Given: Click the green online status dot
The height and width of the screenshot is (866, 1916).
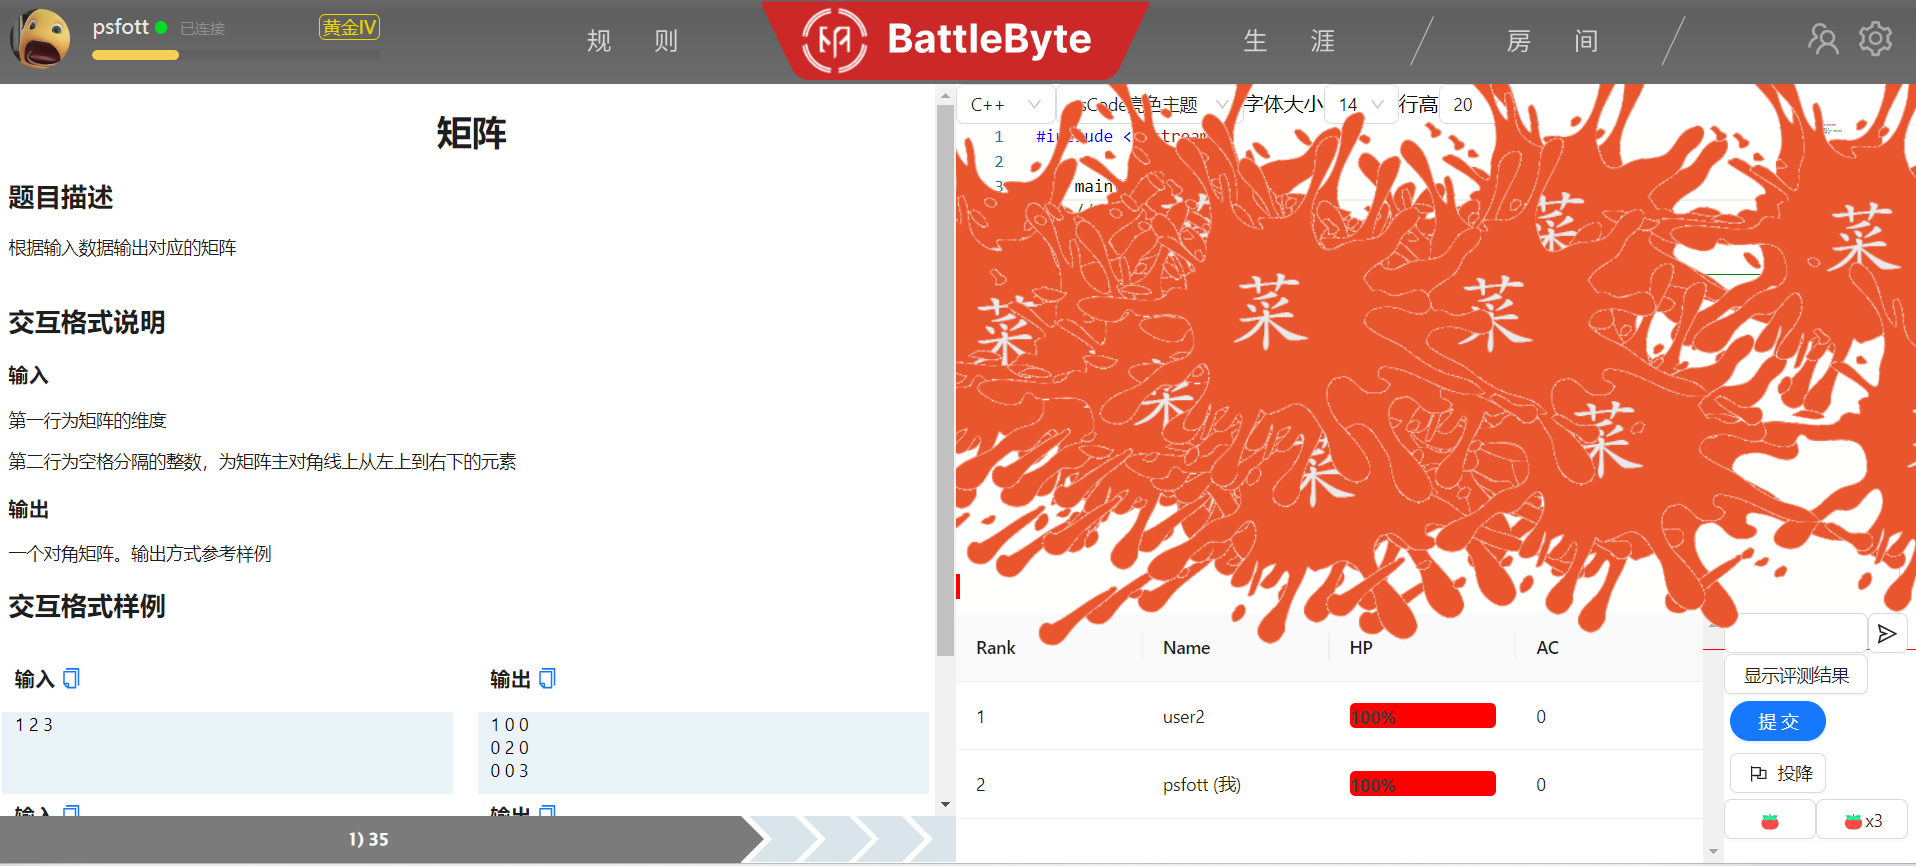Looking at the screenshot, I should [x=161, y=28].
